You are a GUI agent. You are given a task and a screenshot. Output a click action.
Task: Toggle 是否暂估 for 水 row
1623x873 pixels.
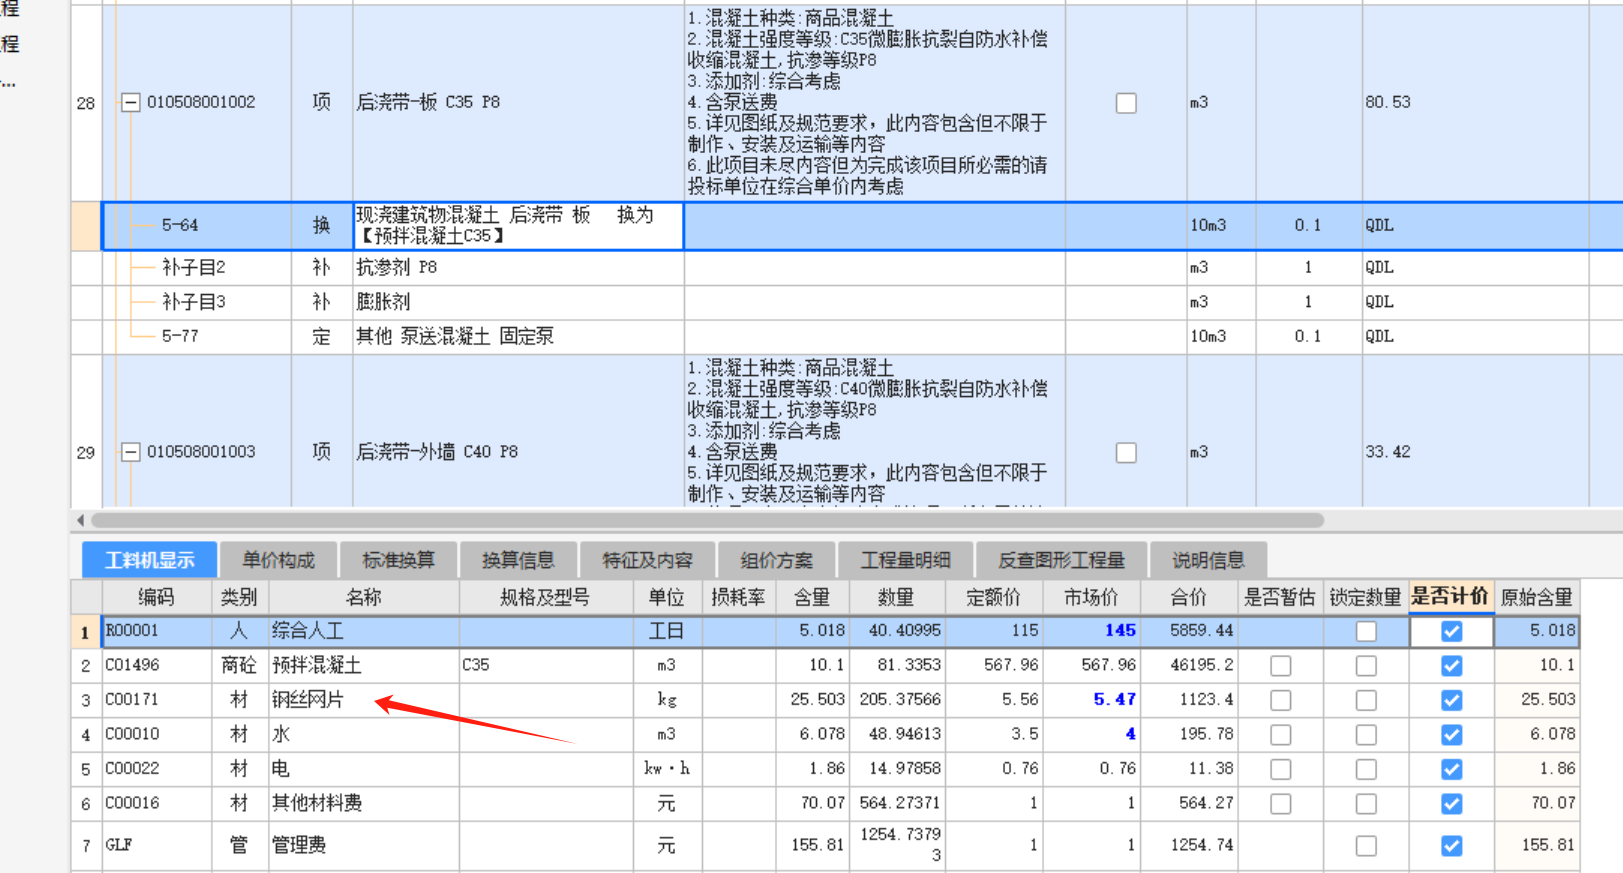(x=1280, y=735)
